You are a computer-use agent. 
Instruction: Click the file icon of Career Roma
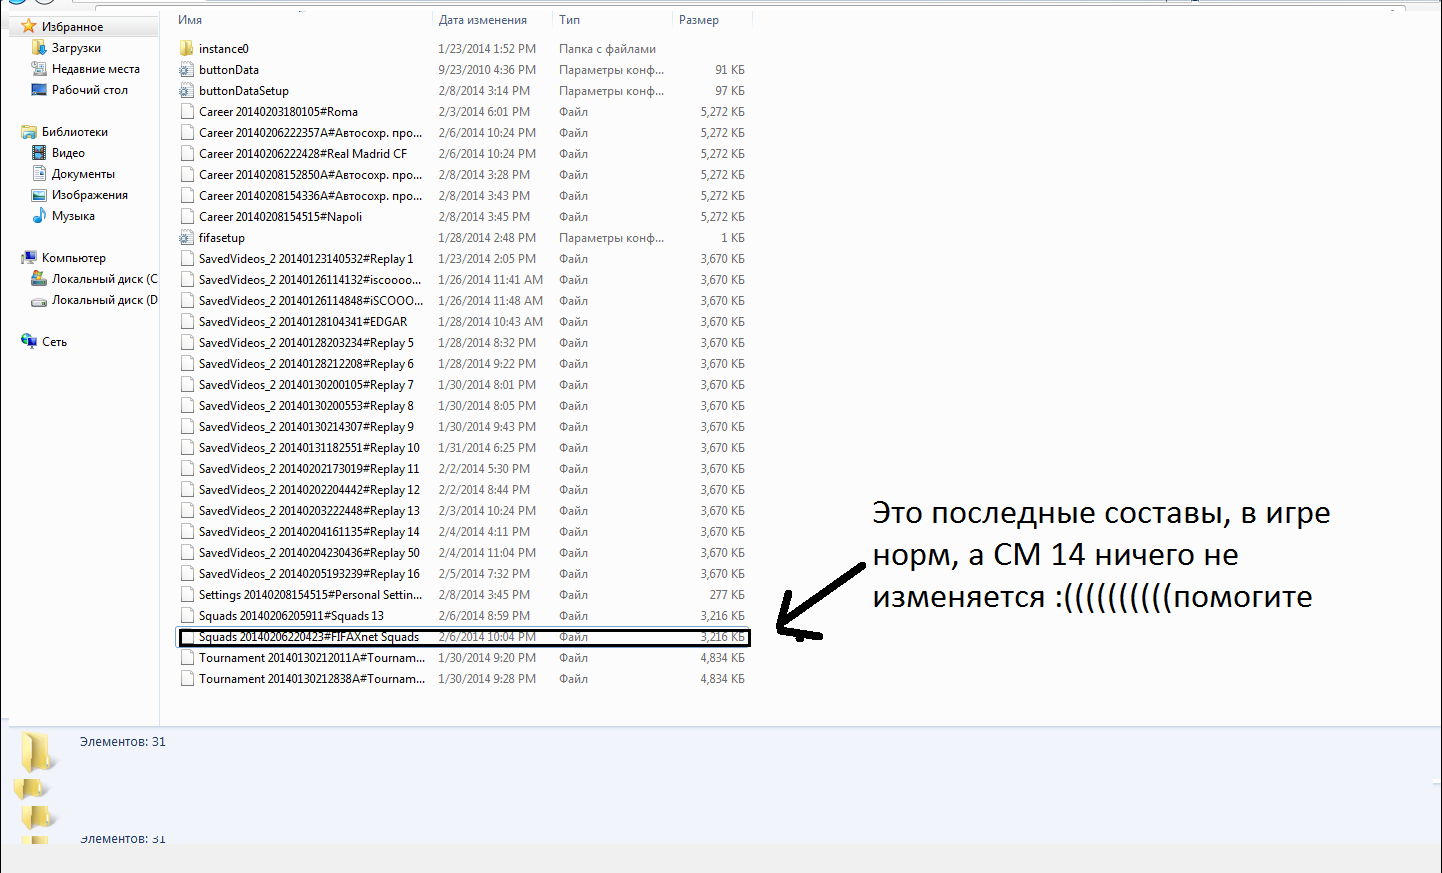186,111
